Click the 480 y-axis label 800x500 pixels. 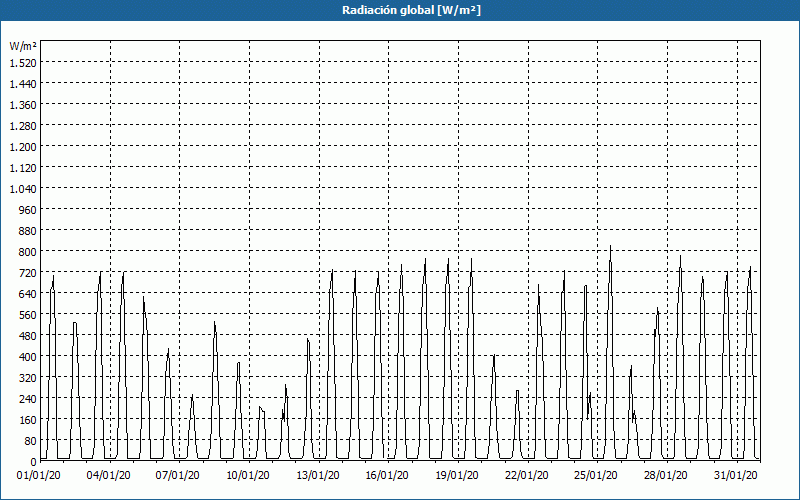pos(28,336)
